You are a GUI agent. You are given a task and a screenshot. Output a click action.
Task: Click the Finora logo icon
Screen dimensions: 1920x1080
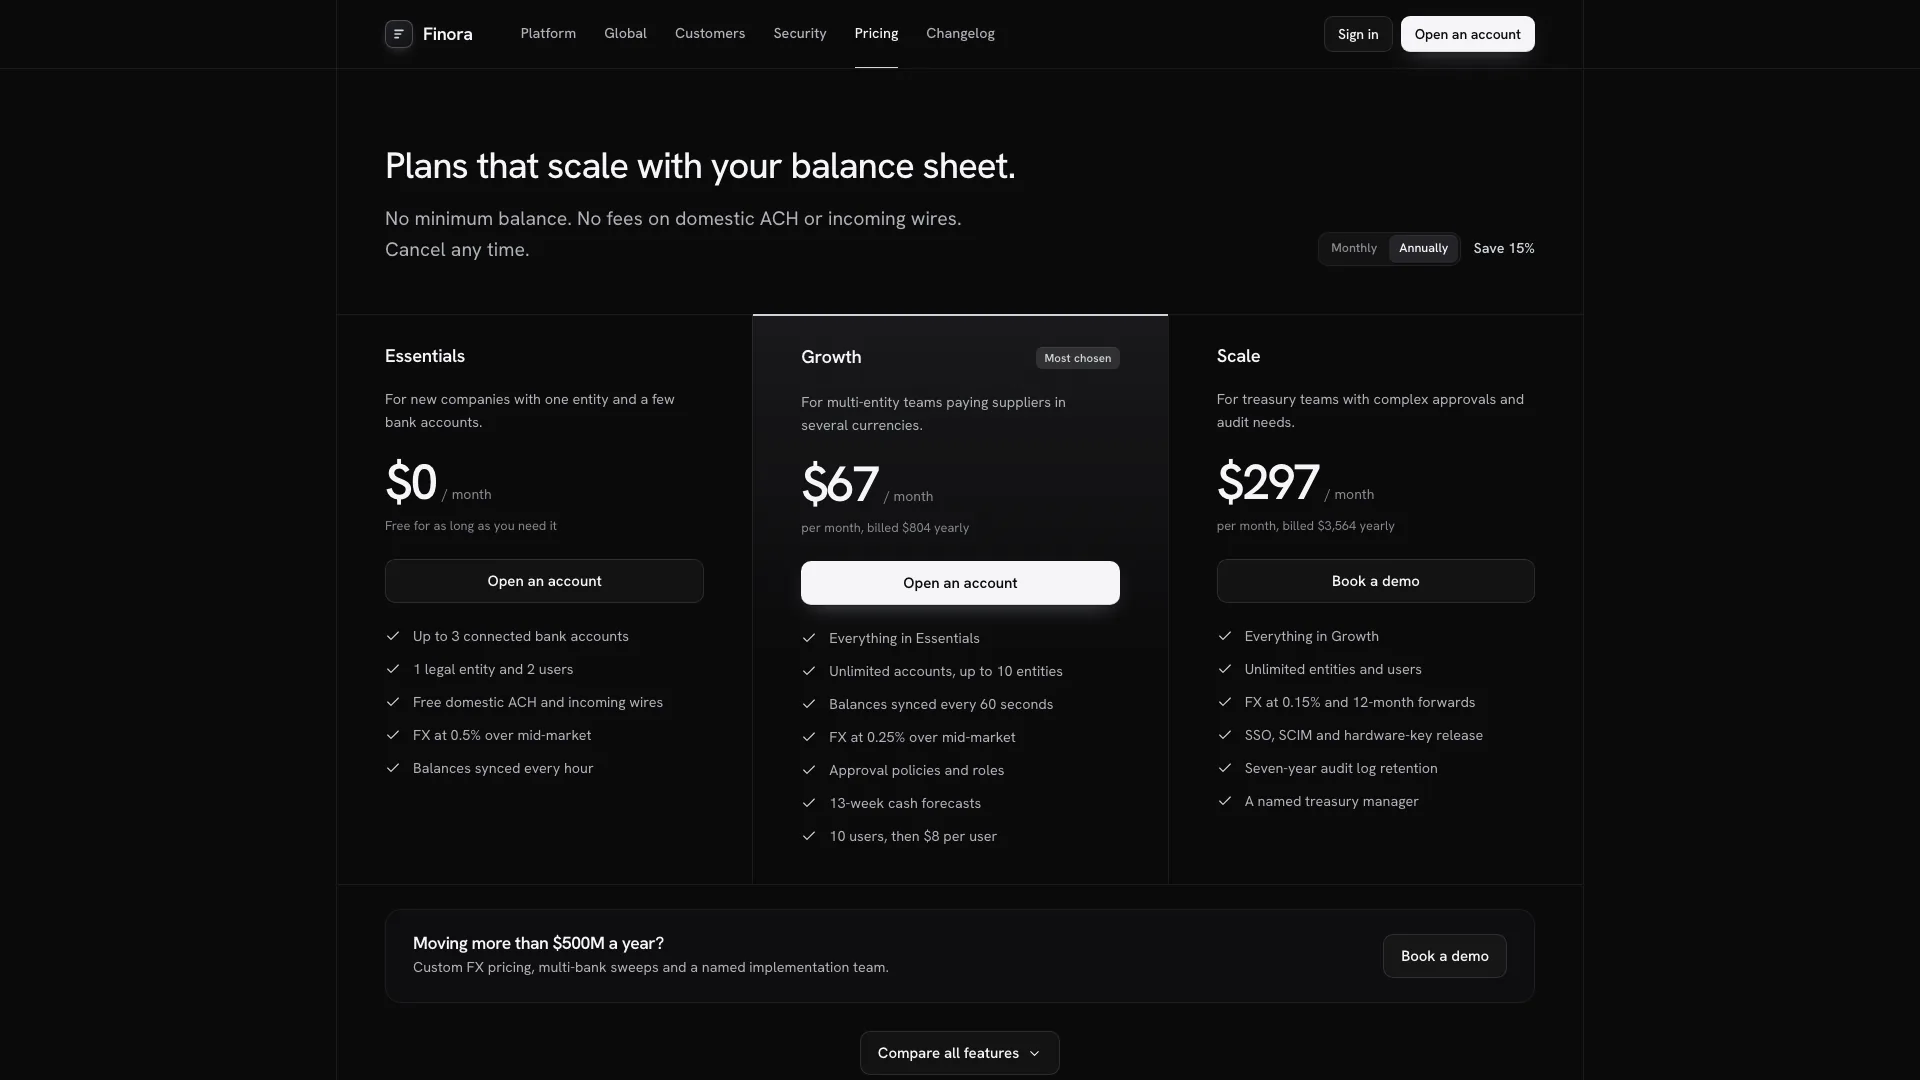(399, 34)
